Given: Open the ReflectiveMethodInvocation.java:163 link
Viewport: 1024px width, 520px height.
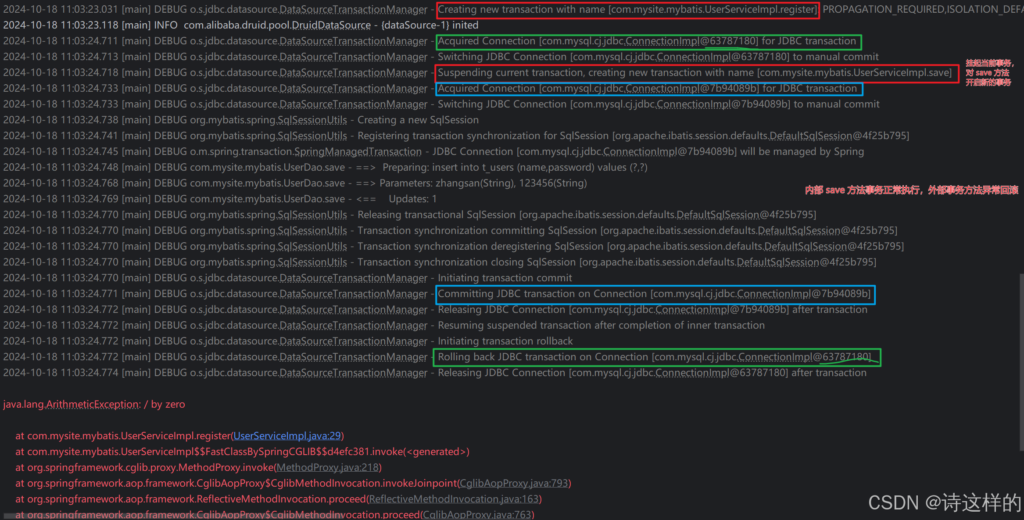Looking at the screenshot, I should tap(454, 499).
